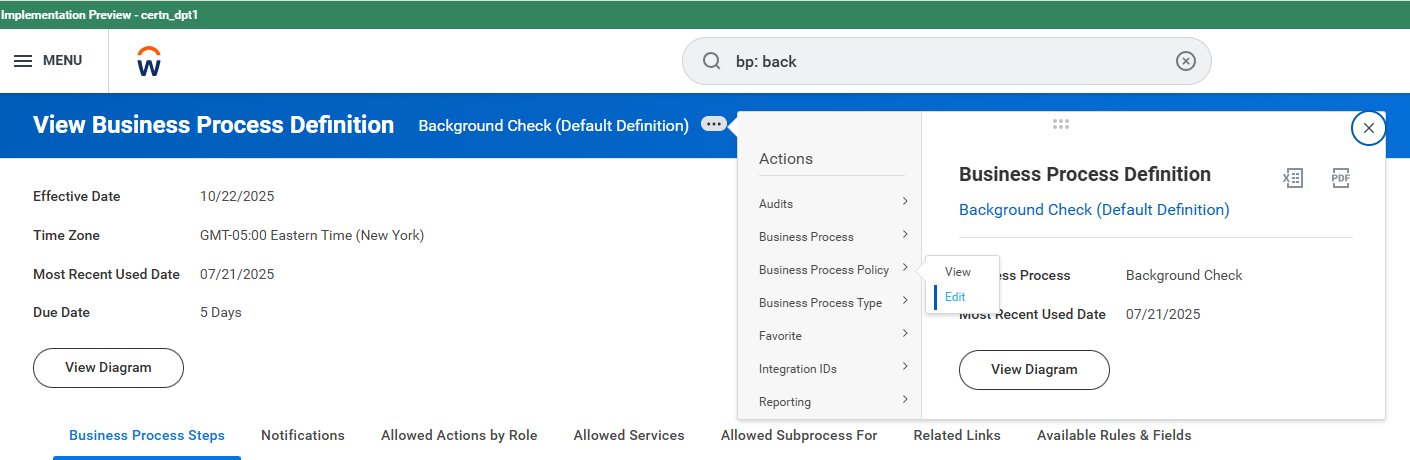1410x460 pixels.
Task: Select Edit in the policy submenu
Action: (x=955, y=297)
